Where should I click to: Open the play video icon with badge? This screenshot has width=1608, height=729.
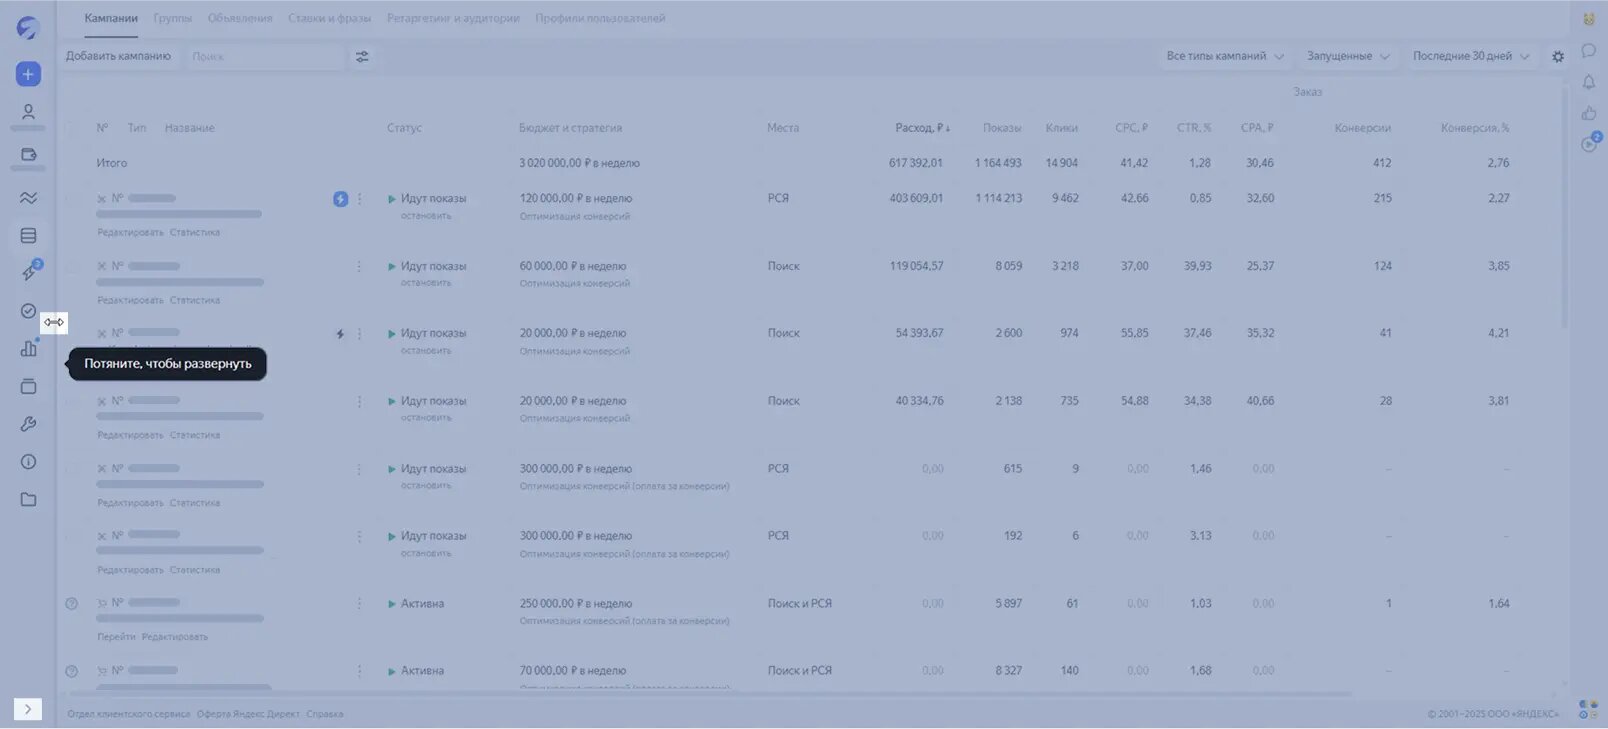1590,143
